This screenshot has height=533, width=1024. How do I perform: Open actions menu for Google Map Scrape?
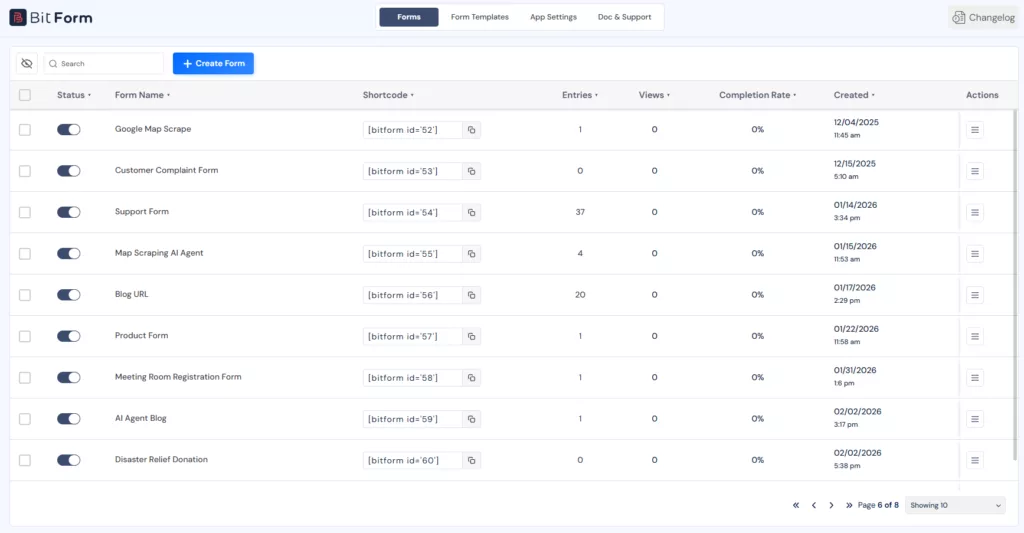coord(974,130)
